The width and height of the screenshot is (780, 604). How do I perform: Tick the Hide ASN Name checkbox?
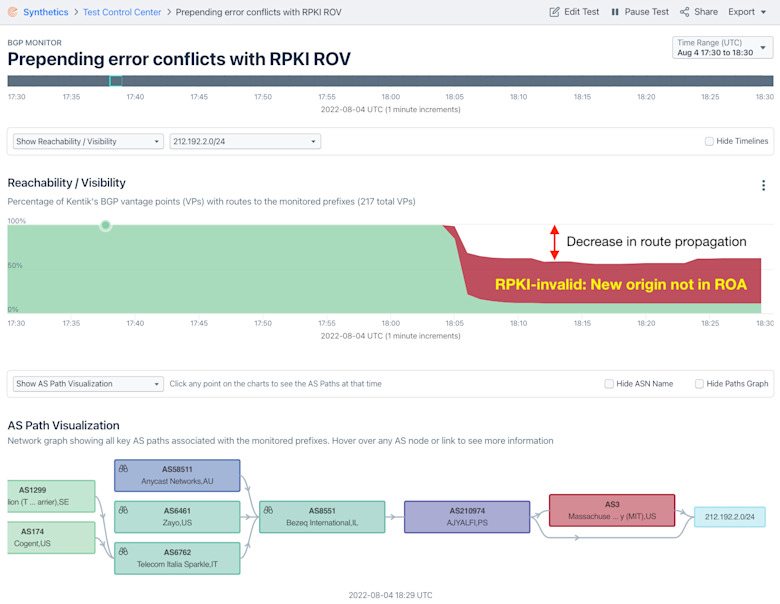coord(609,384)
